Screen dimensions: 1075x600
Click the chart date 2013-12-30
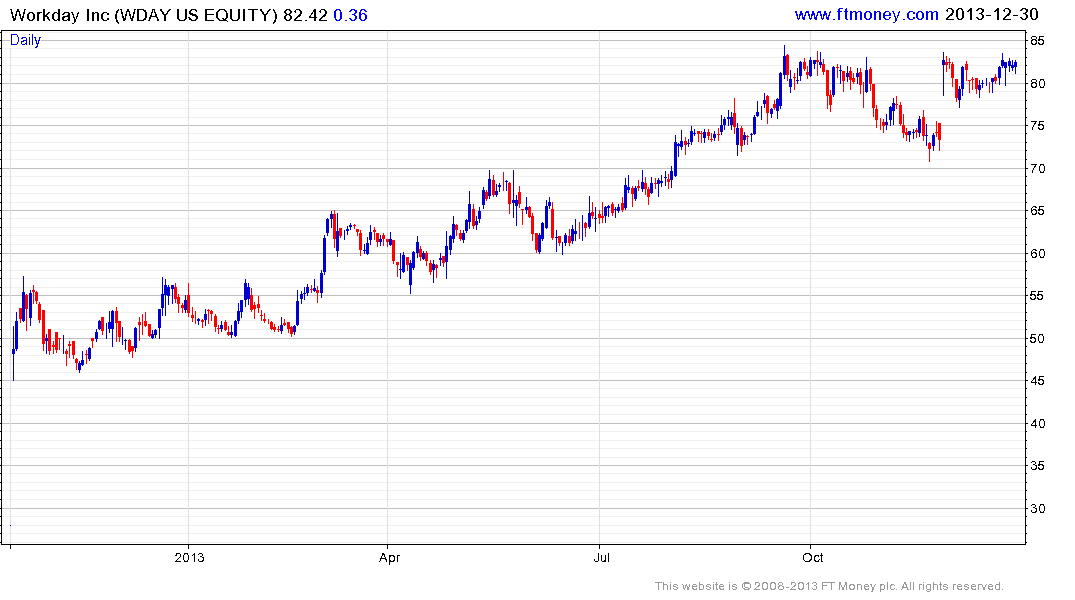click(x=991, y=14)
